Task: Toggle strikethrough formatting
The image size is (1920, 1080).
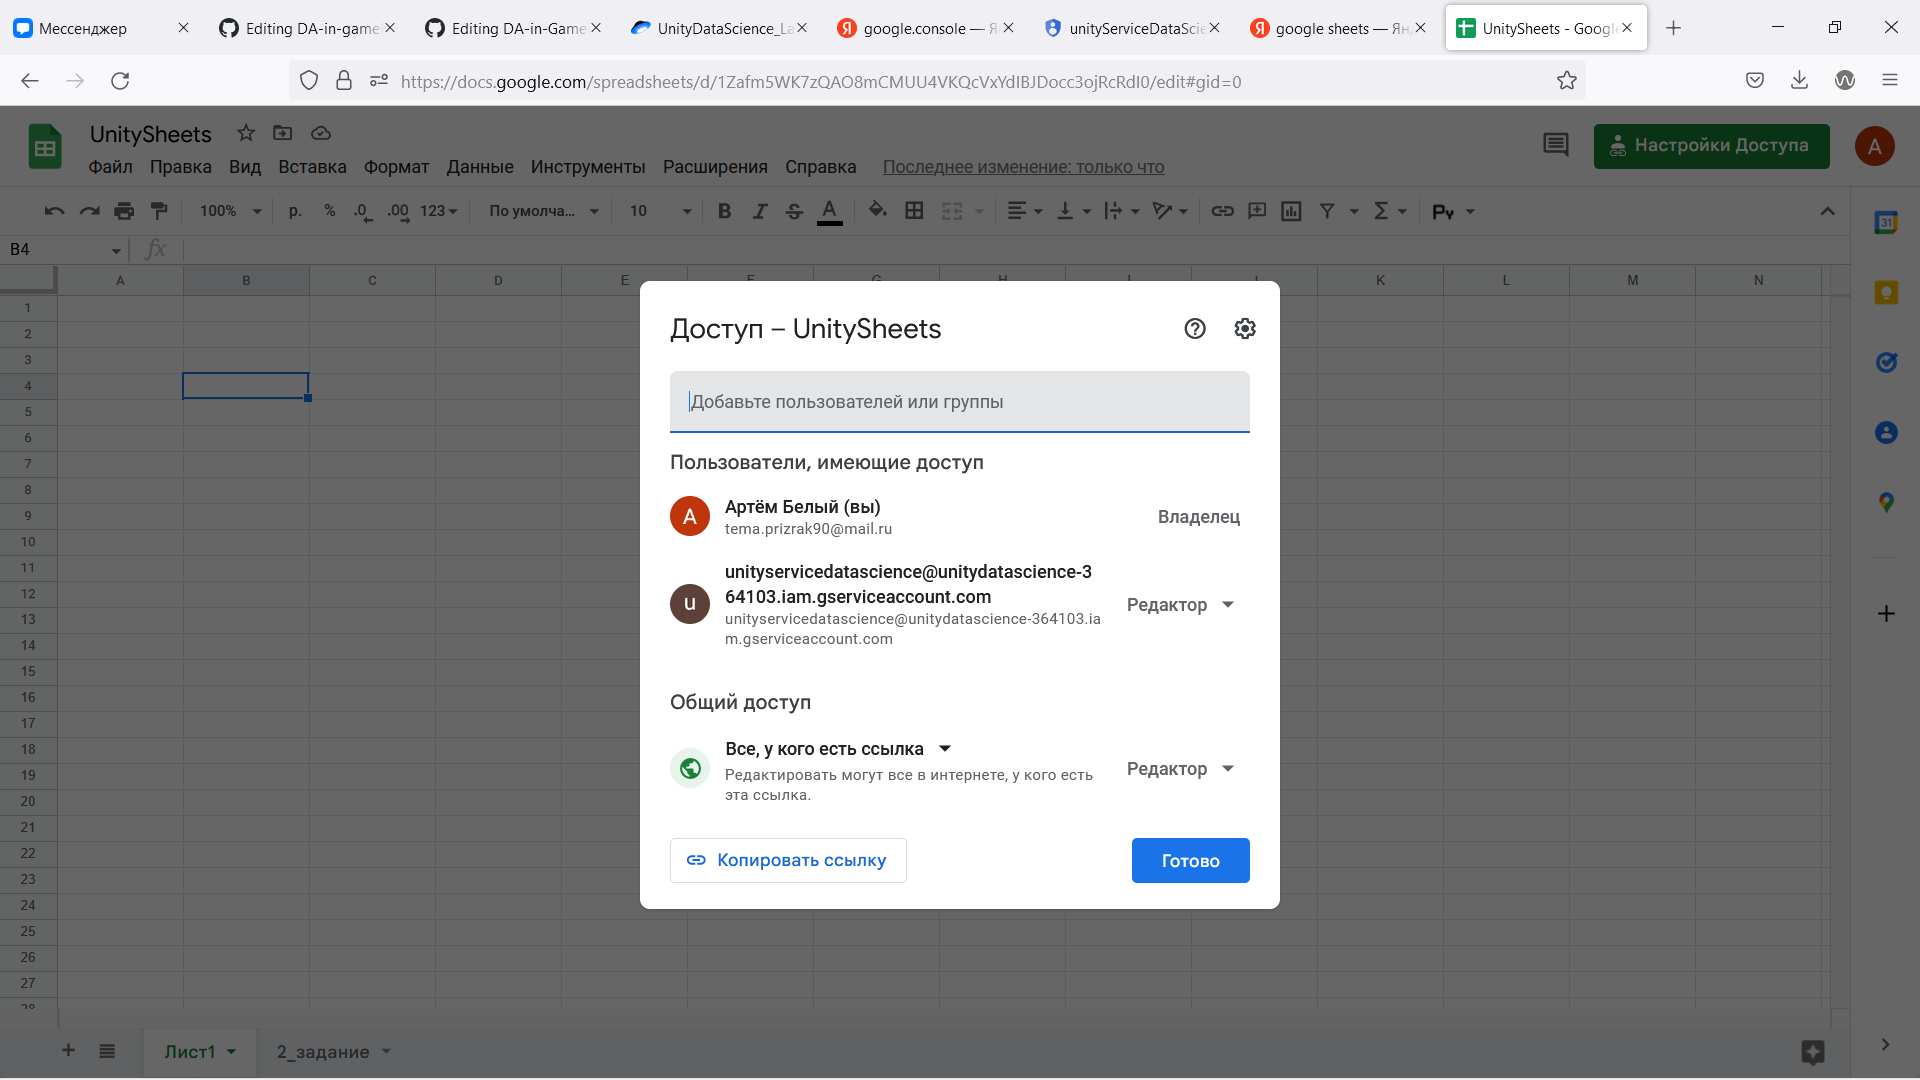Action: (794, 211)
